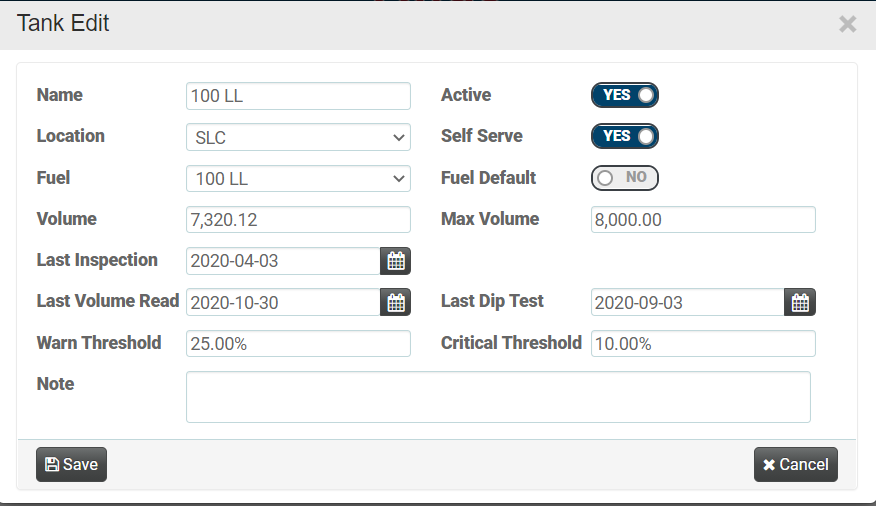Focus the Max Volume input field

[x=703, y=220]
